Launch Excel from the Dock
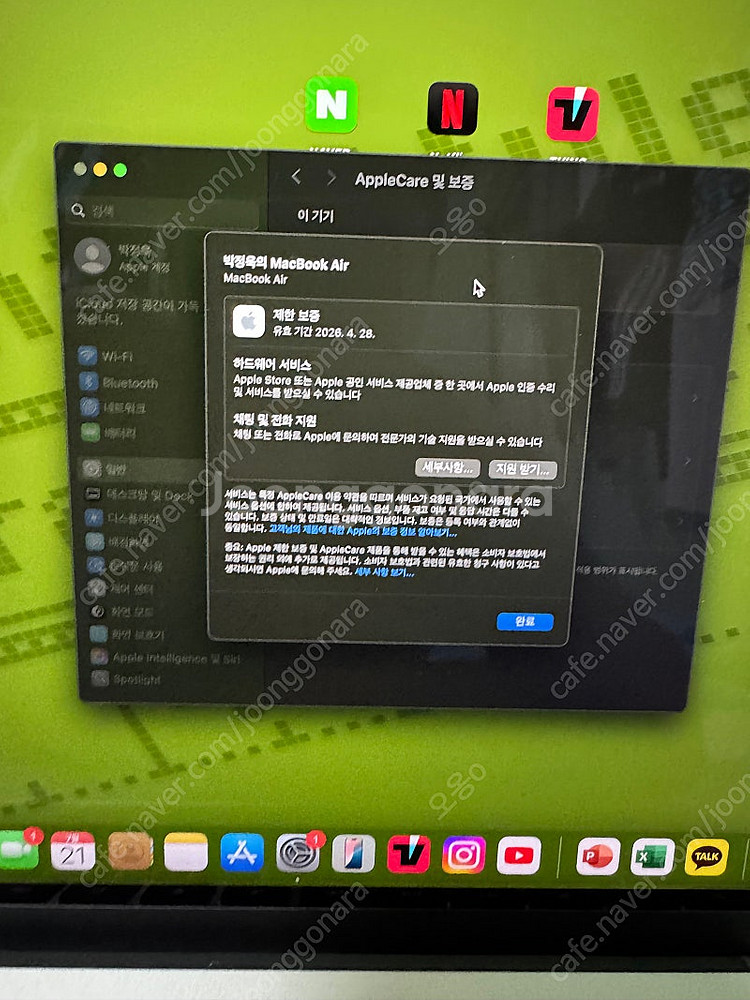Screen dimensions: 750x1000 [x=652, y=857]
